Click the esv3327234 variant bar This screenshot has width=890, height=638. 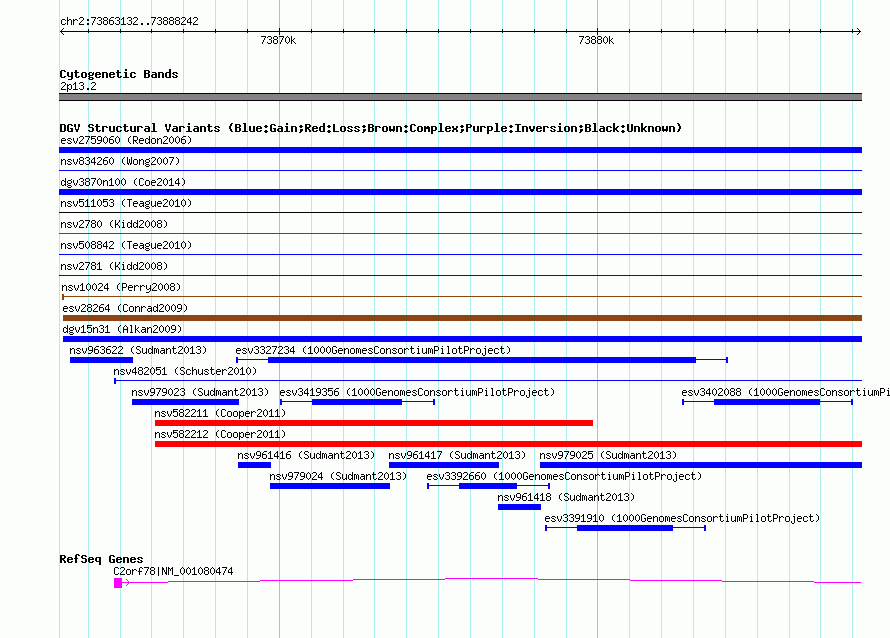pyautogui.click(x=482, y=360)
